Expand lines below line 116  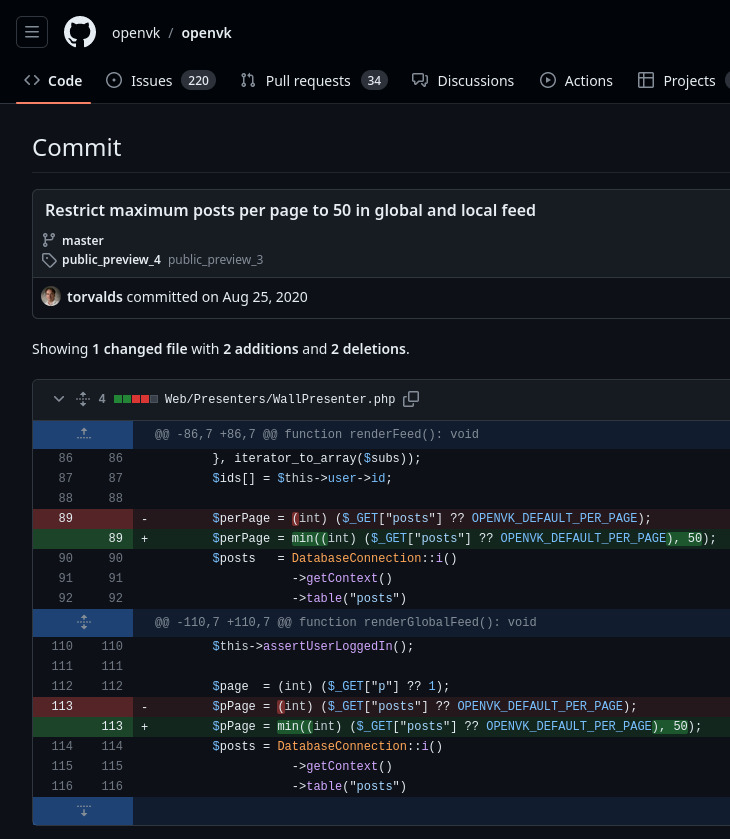(83, 810)
